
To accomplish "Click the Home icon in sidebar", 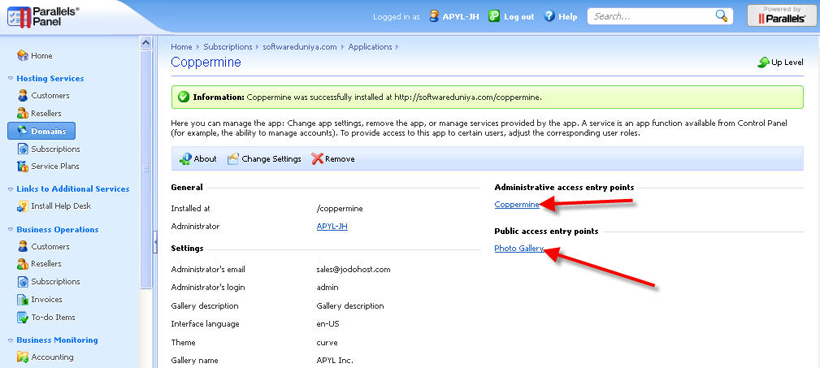I will click(22, 55).
